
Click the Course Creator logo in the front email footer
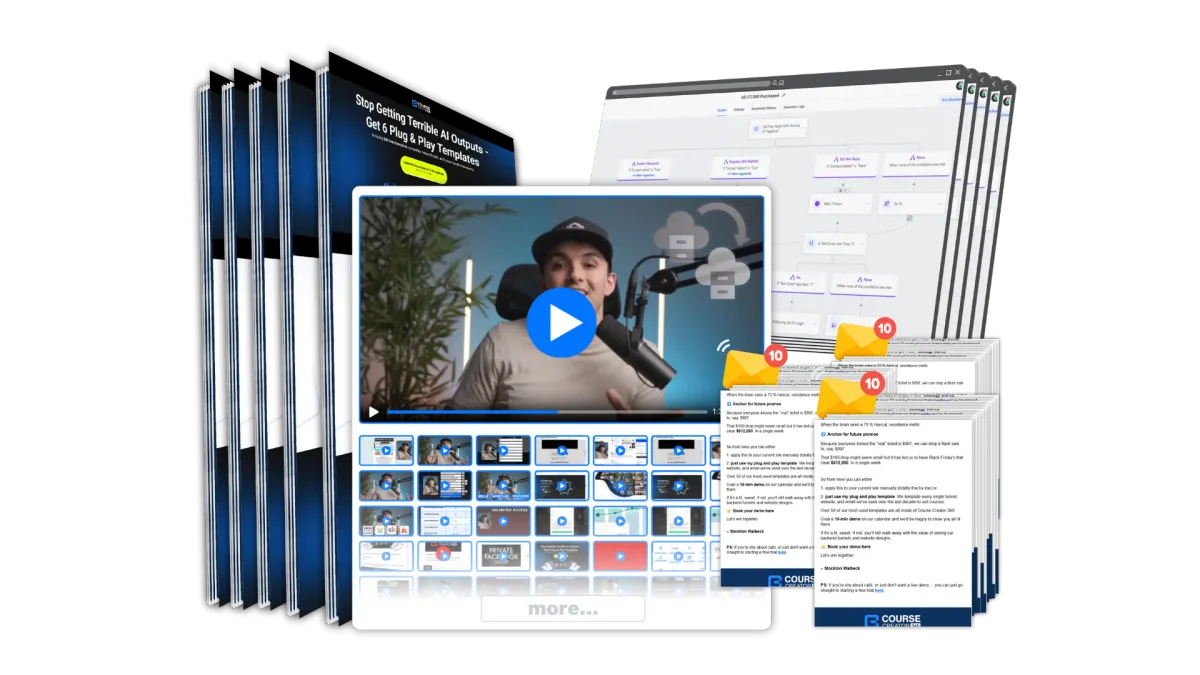[894, 622]
